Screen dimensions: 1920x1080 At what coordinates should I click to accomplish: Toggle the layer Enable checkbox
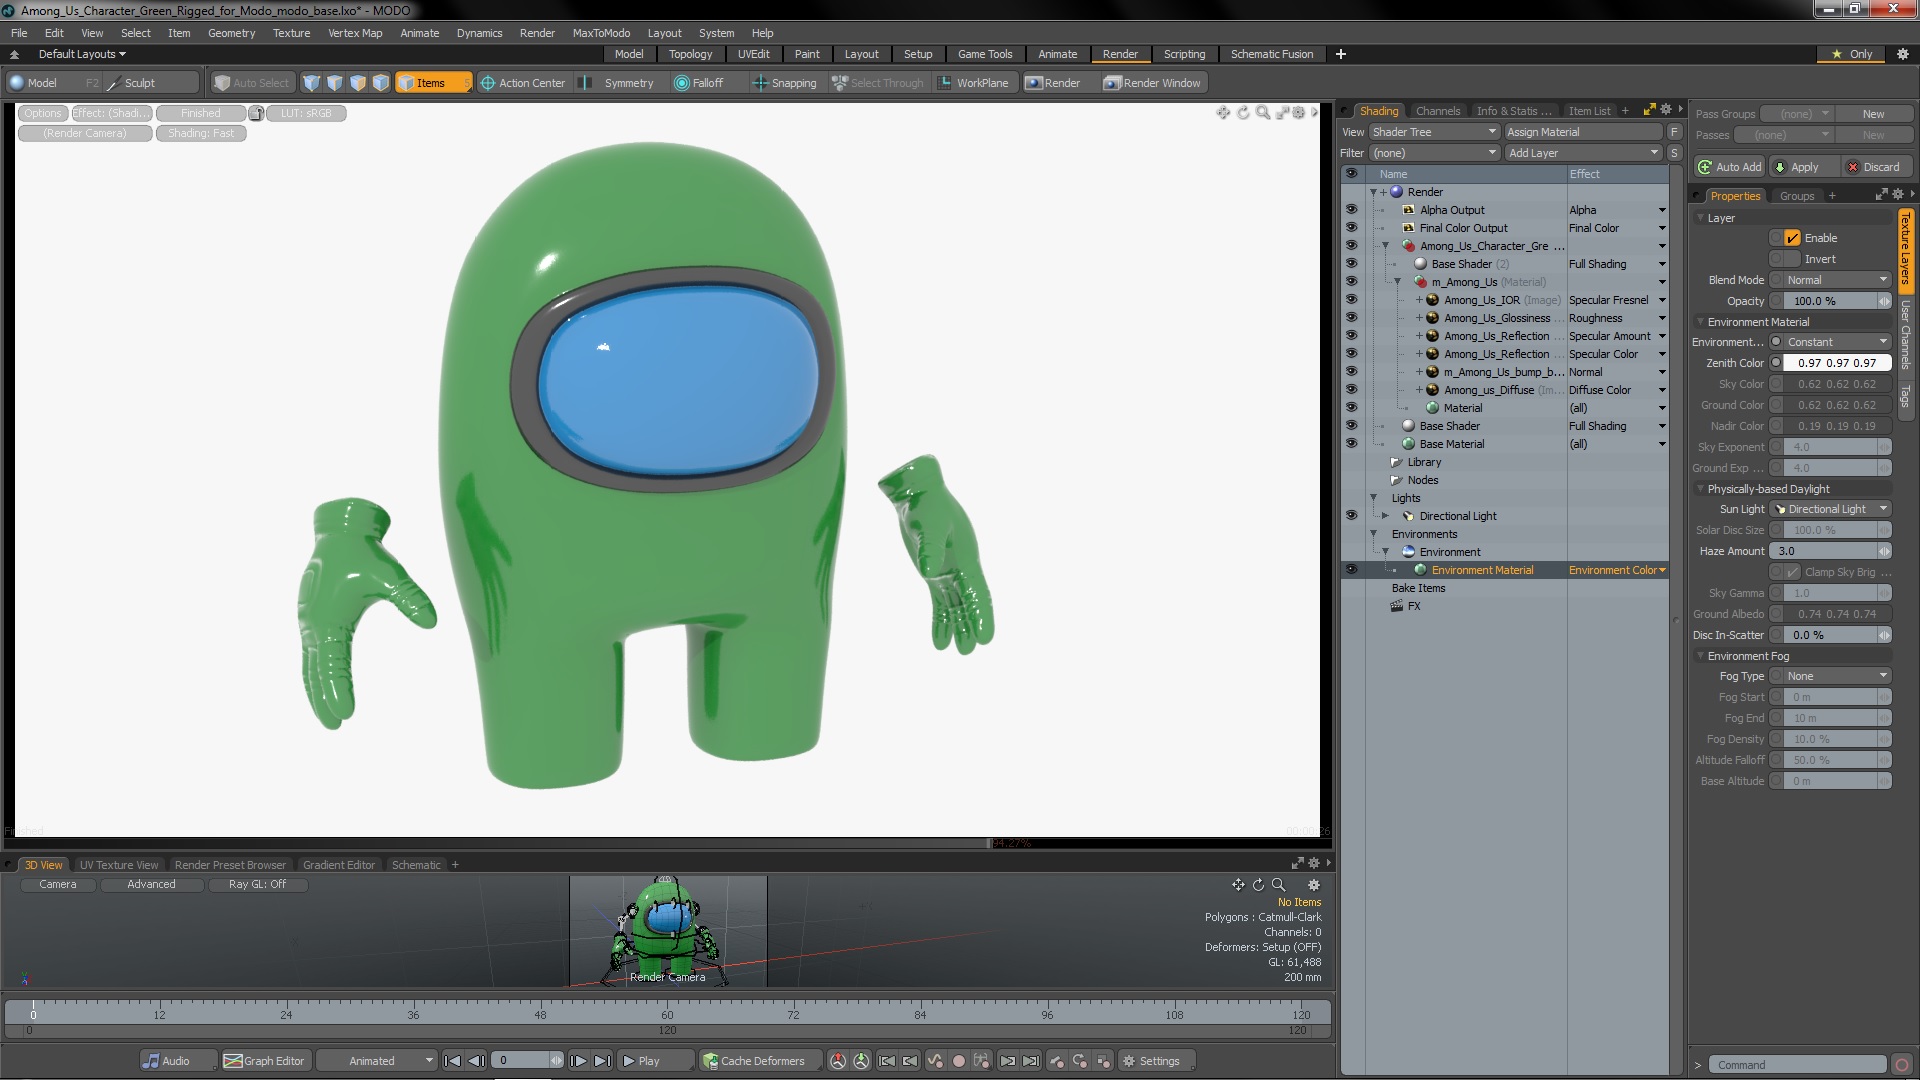1792,238
